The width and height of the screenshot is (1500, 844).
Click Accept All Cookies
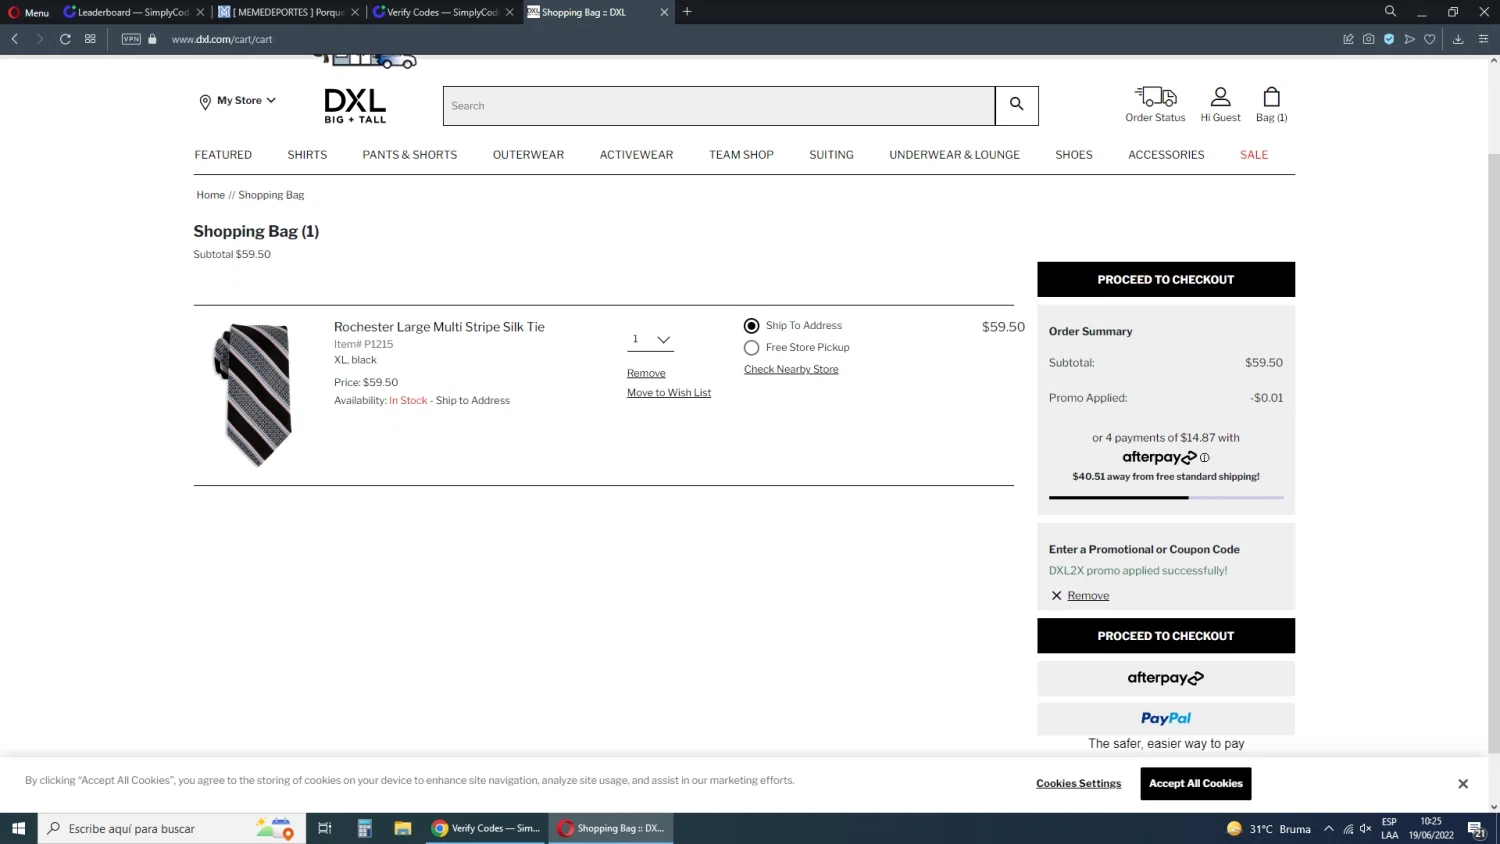click(x=1196, y=783)
